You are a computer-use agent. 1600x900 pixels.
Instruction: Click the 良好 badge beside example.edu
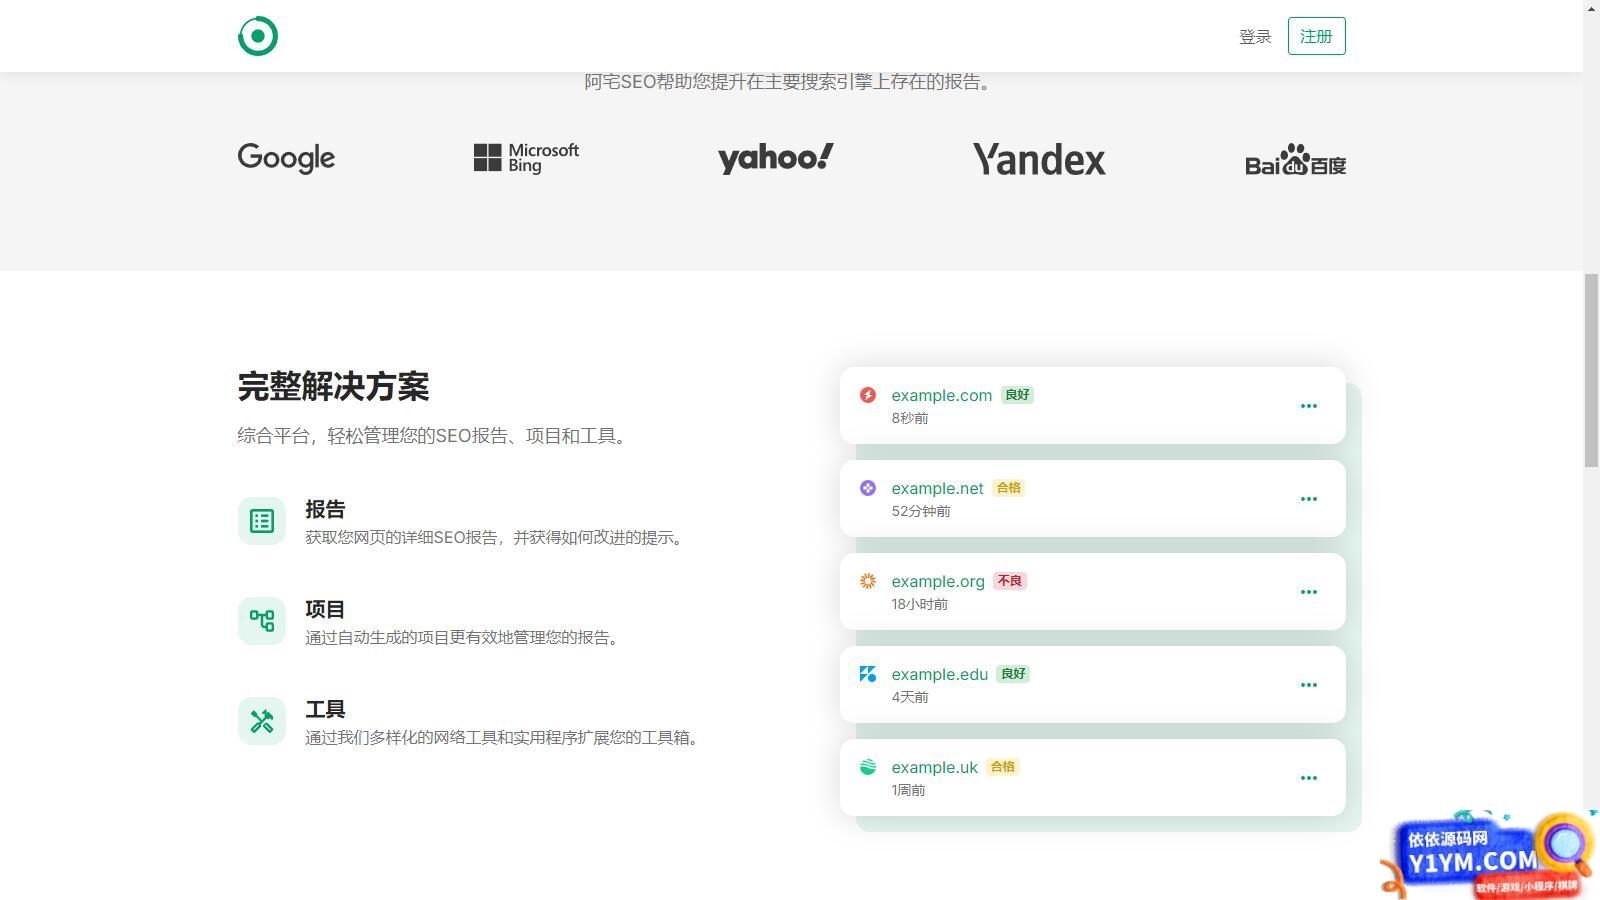(x=1013, y=674)
